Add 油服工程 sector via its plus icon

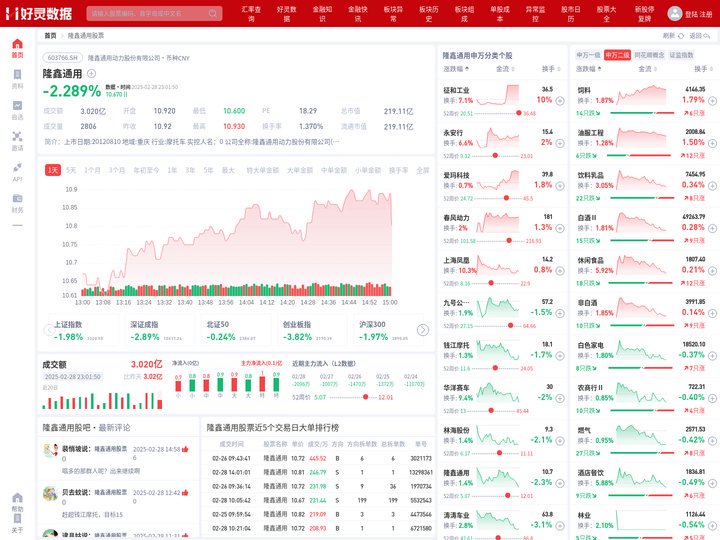(712, 143)
